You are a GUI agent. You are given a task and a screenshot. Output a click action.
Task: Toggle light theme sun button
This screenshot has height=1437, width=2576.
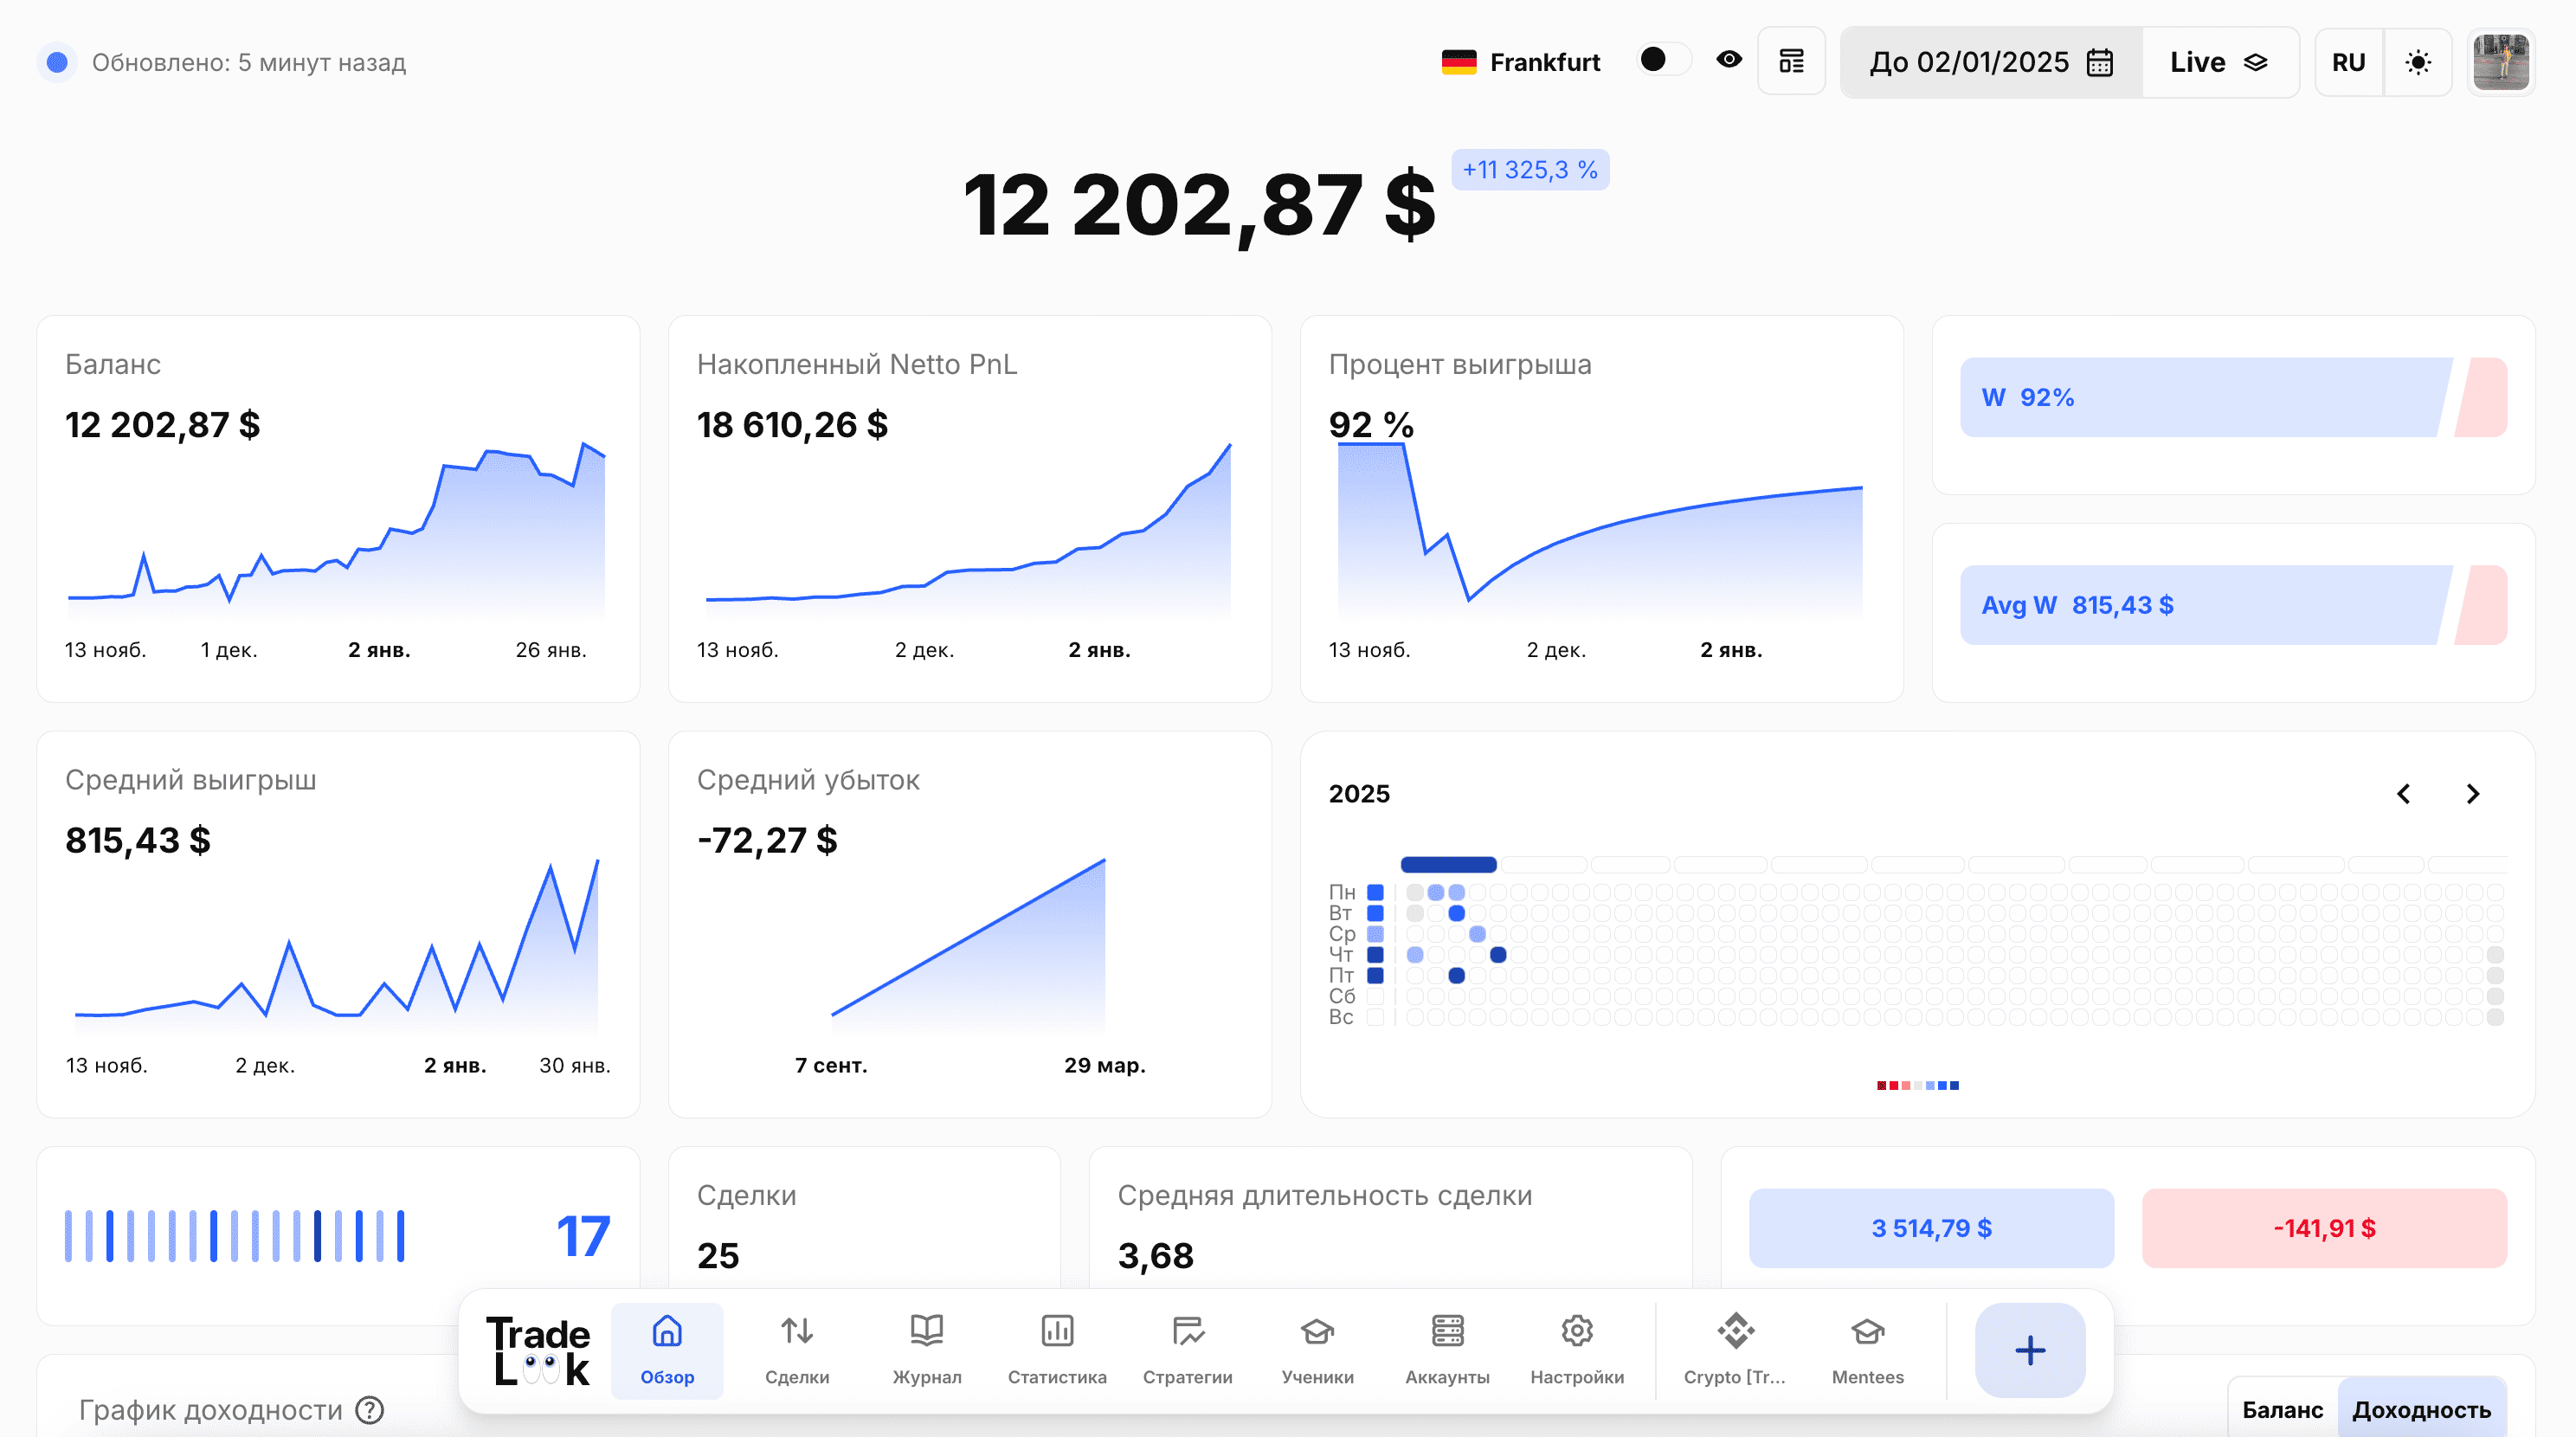point(2418,62)
